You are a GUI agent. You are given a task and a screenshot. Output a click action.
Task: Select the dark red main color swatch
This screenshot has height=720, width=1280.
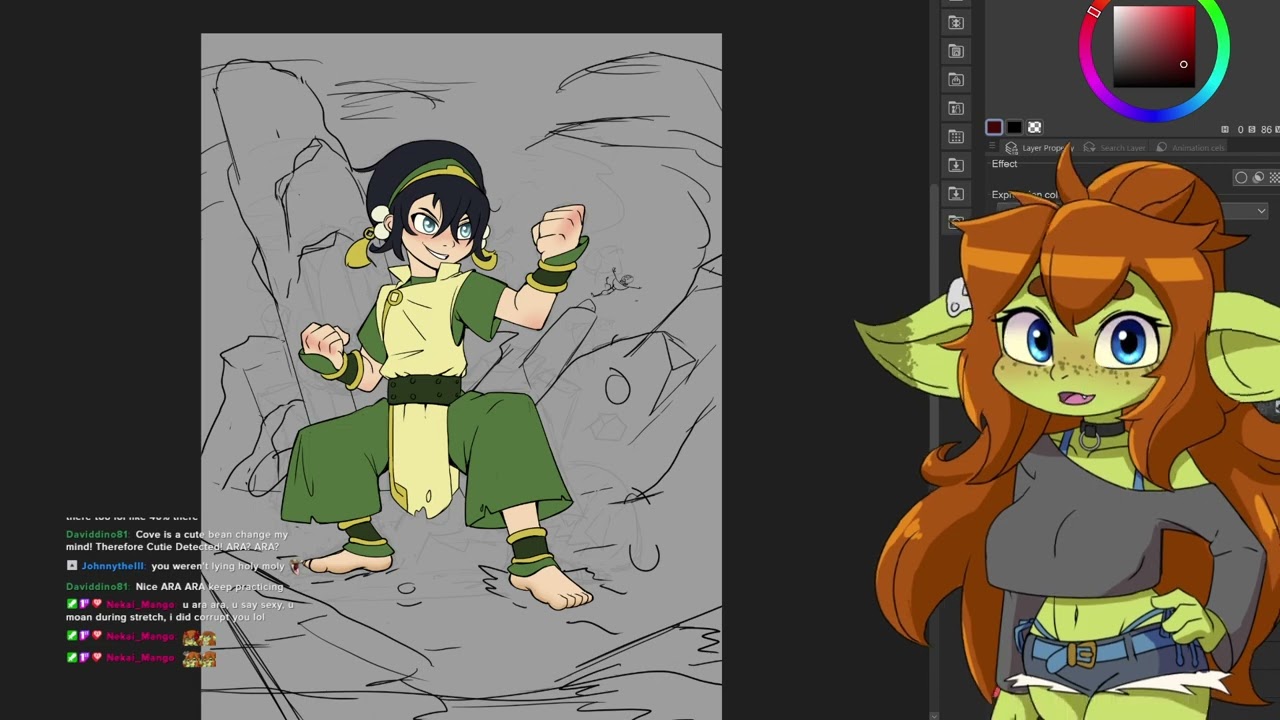pyautogui.click(x=994, y=127)
